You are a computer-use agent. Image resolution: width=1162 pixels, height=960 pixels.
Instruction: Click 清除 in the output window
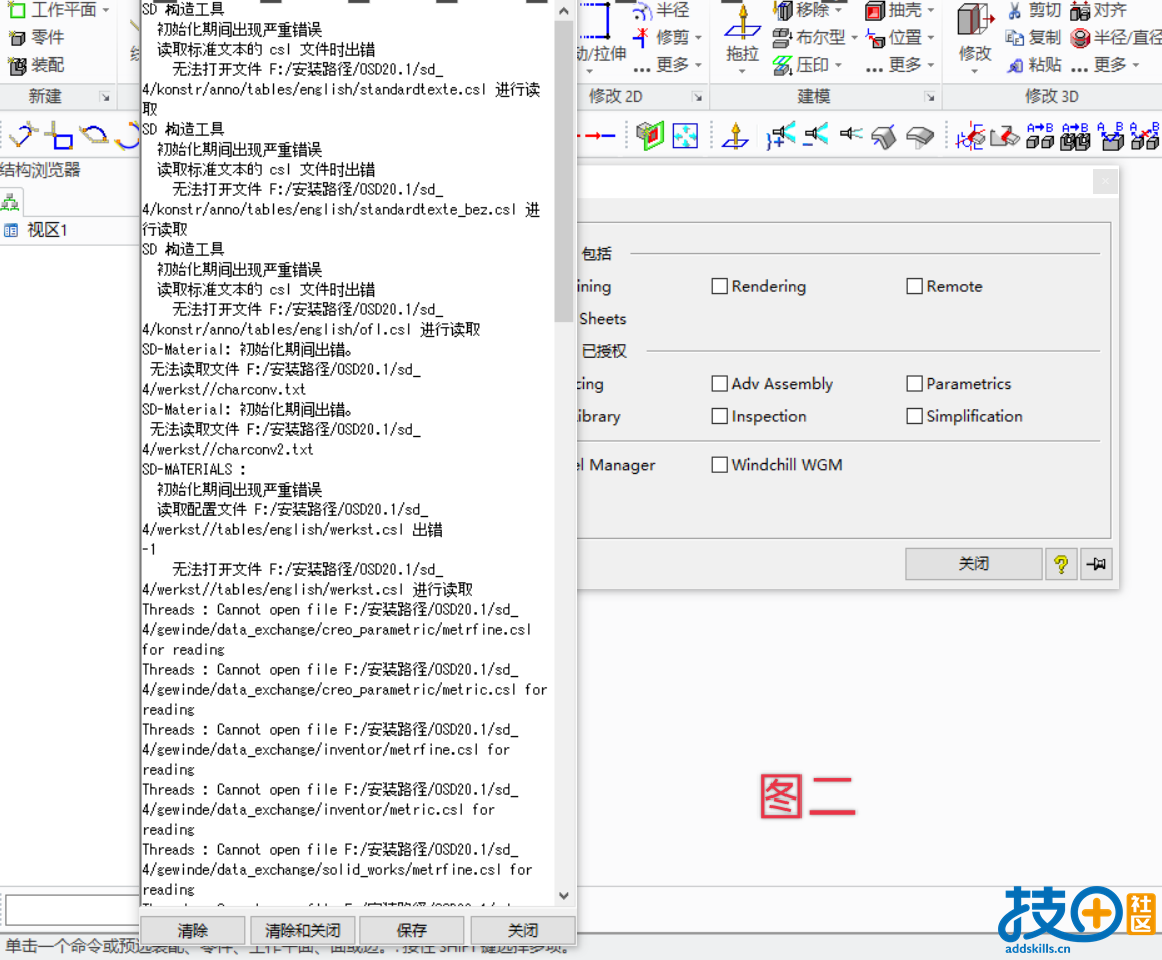pos(193,930)
